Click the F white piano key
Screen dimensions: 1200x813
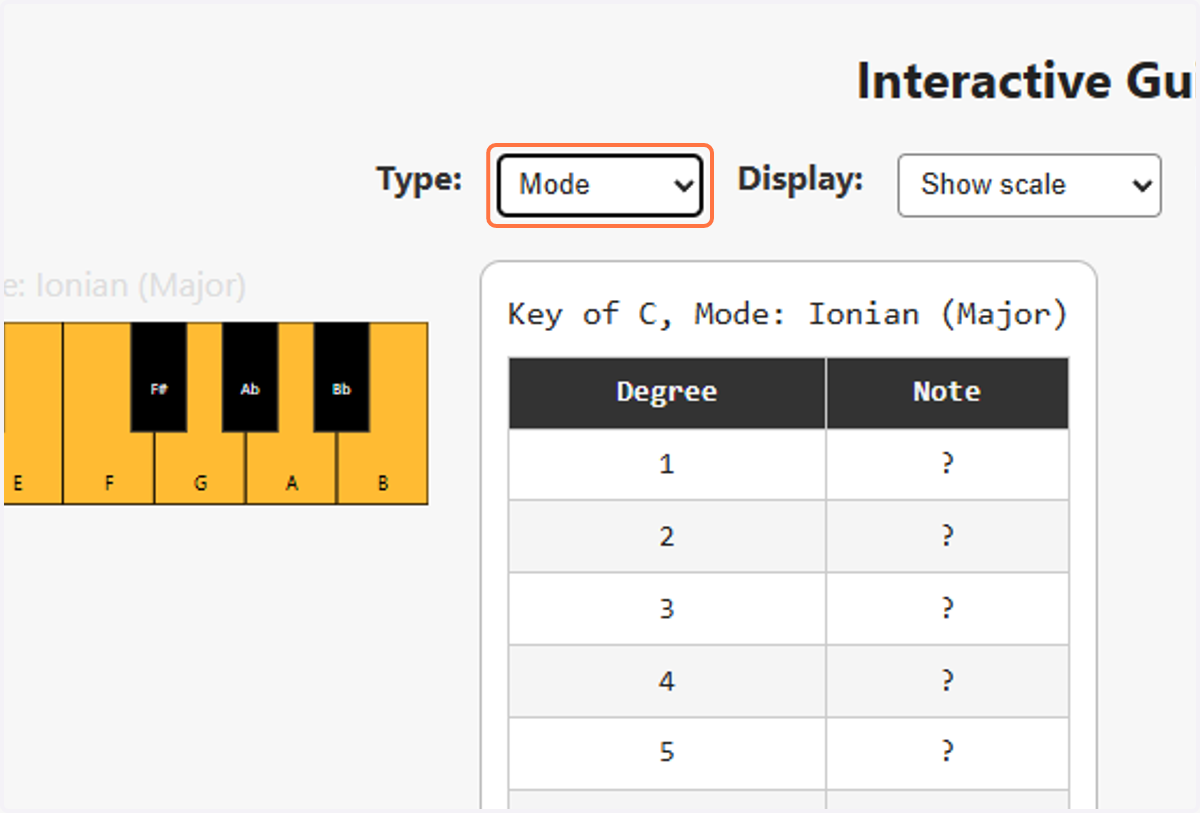coord(109,470)
